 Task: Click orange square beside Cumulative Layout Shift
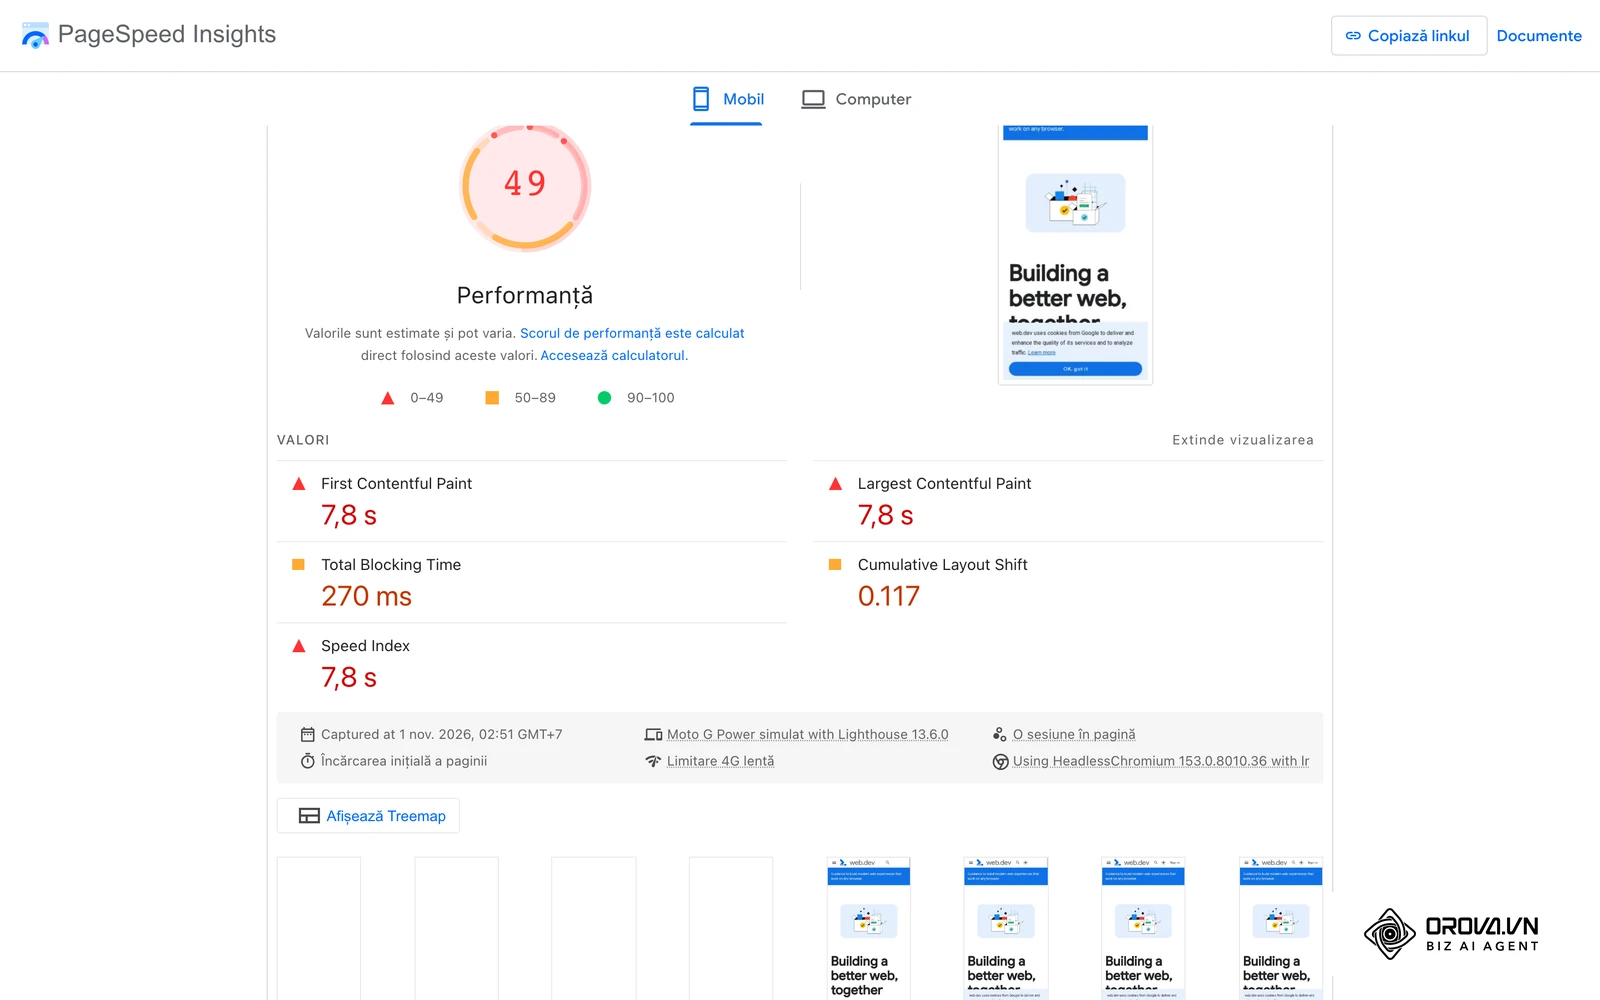coord(835,565)
